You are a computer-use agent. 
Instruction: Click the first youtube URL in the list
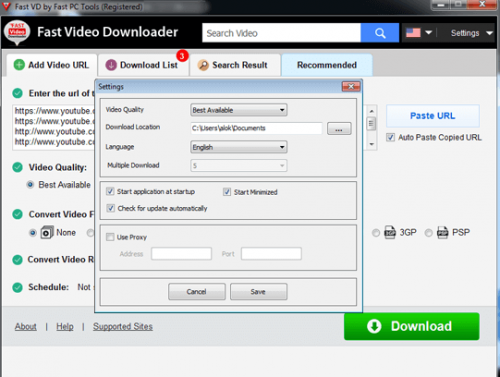pyautogui.click(x=55, y=111)
